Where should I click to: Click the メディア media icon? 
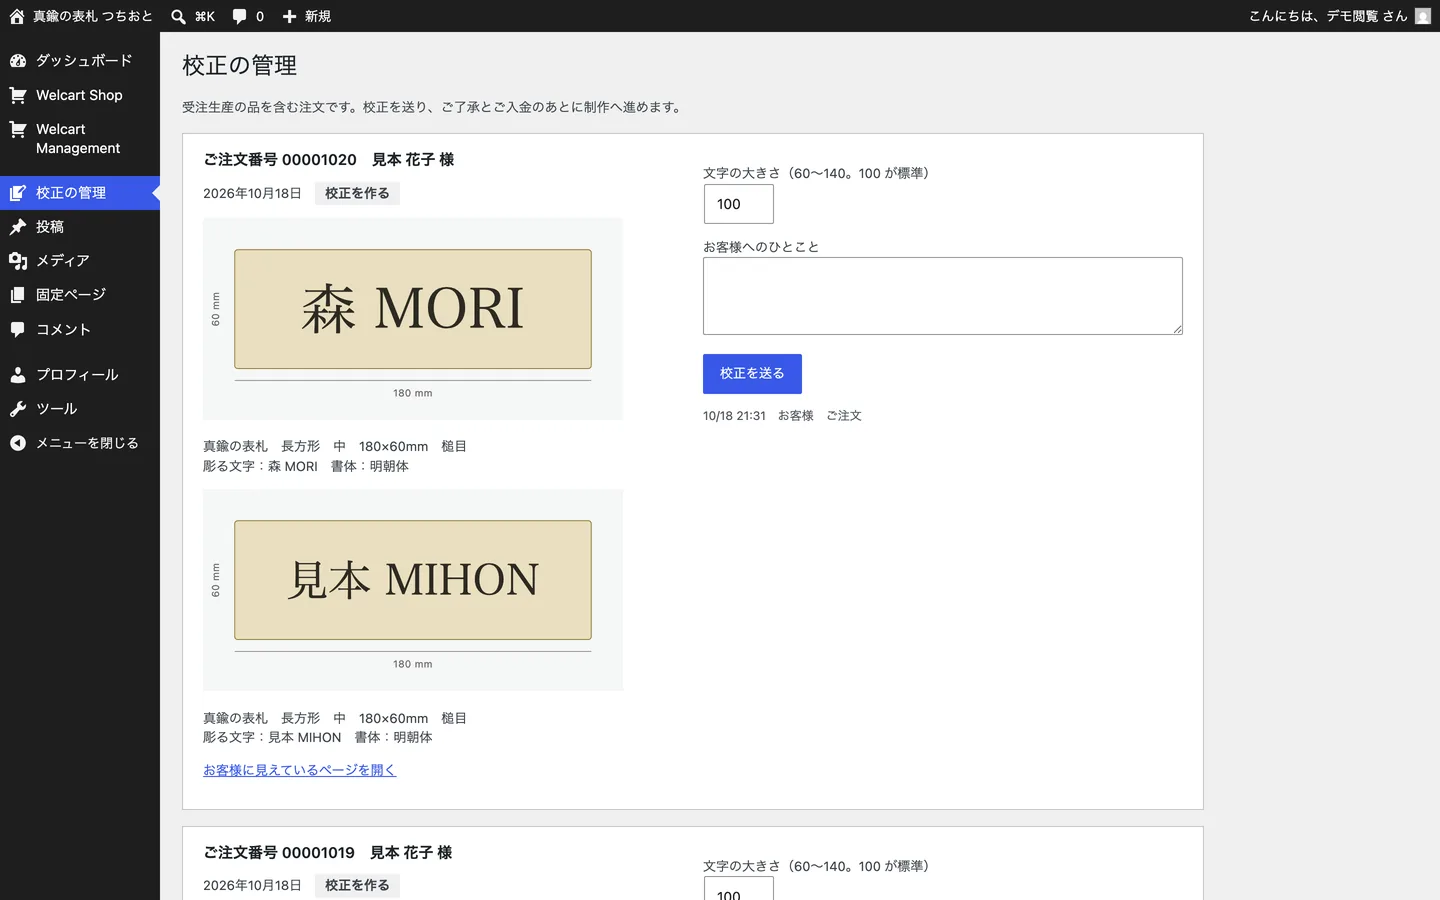point(18,261)
